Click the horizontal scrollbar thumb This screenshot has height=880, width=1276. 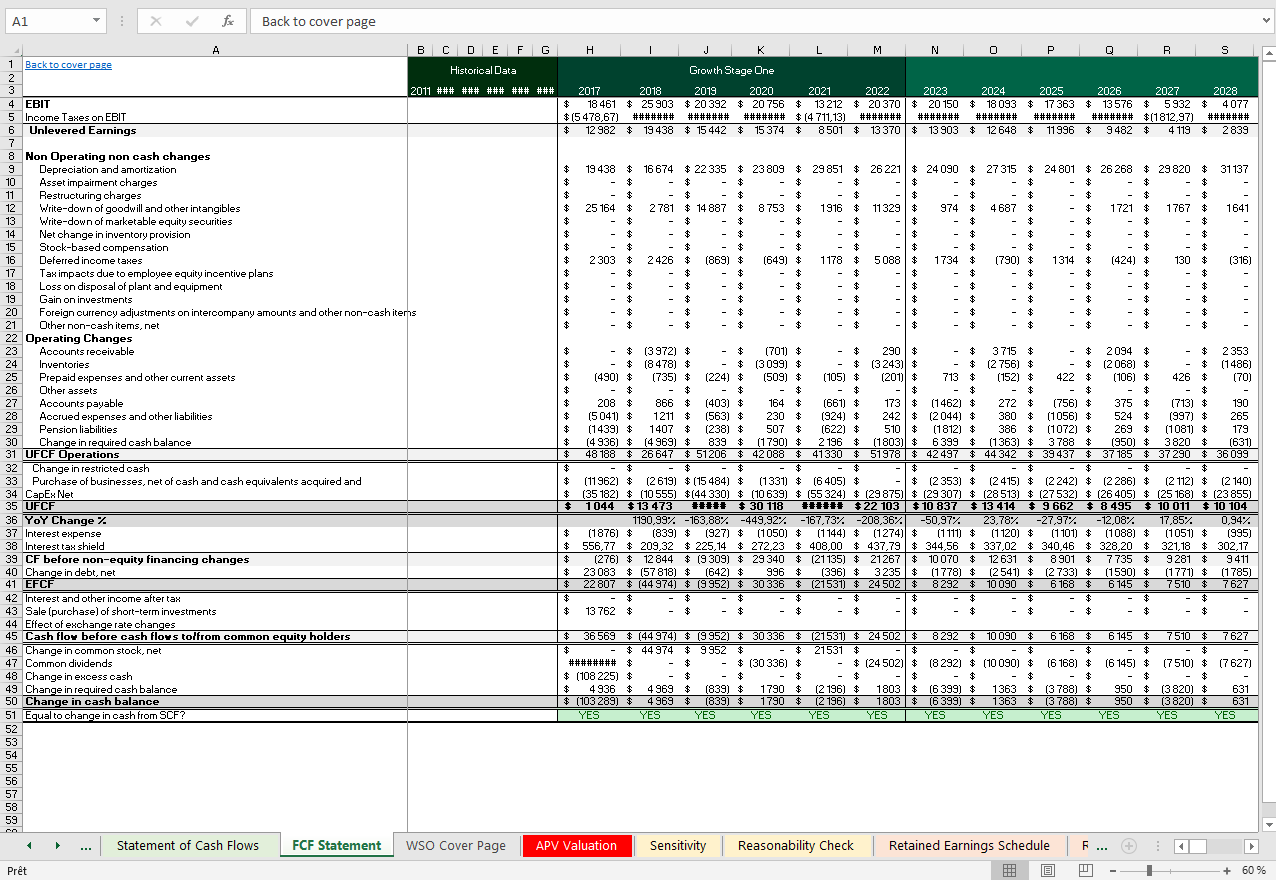(x=1199, y=846)
